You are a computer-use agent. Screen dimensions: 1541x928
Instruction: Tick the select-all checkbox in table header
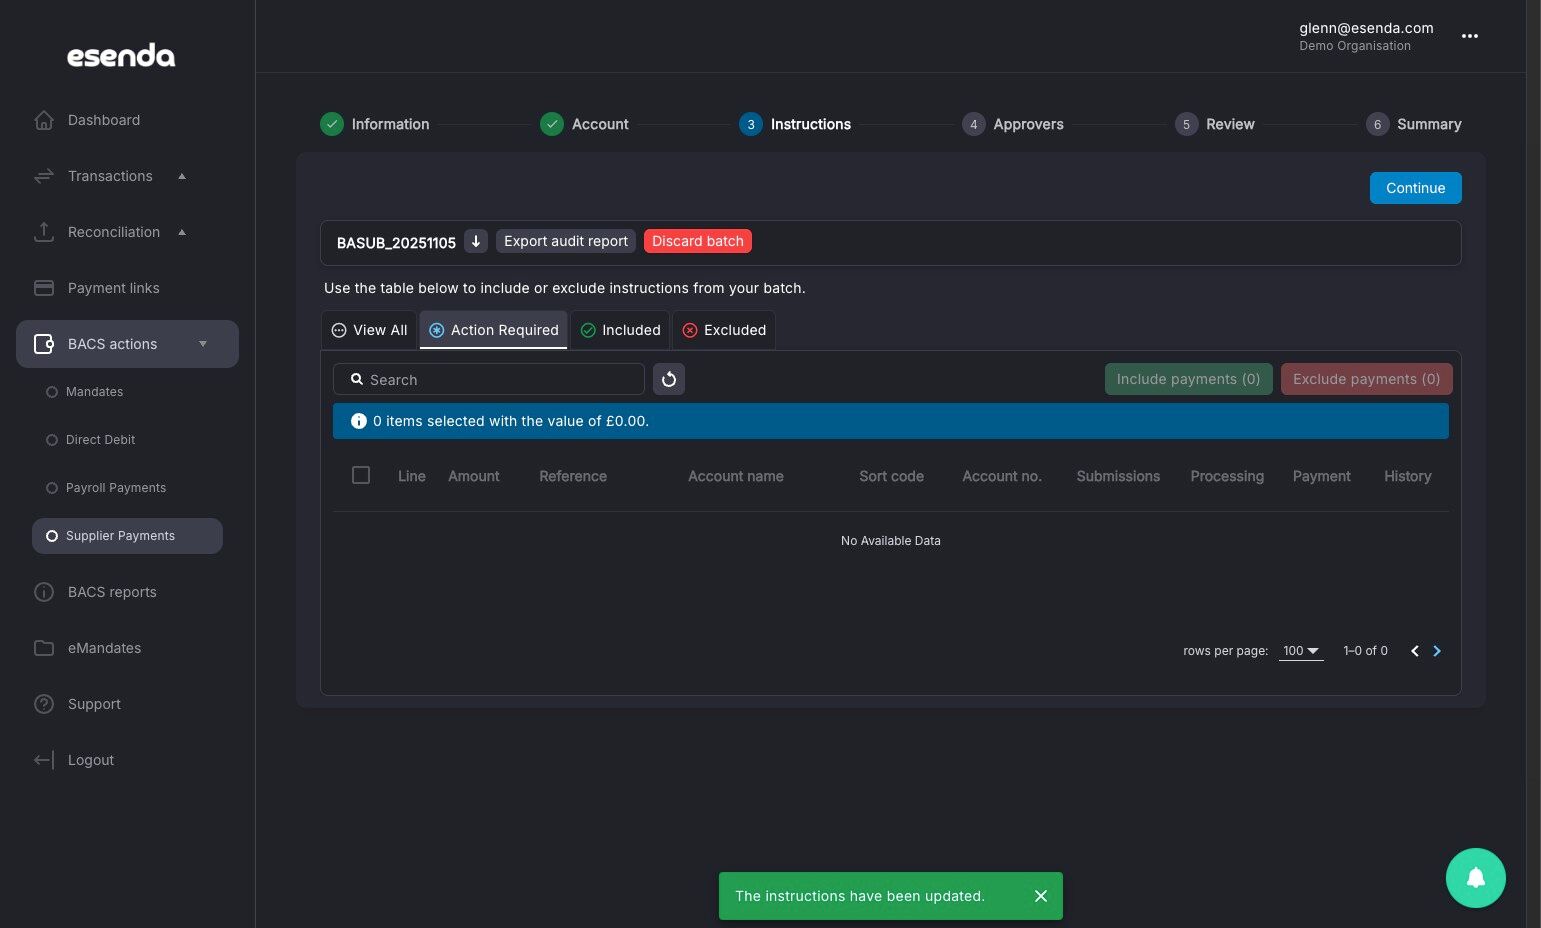coord(361,475)
